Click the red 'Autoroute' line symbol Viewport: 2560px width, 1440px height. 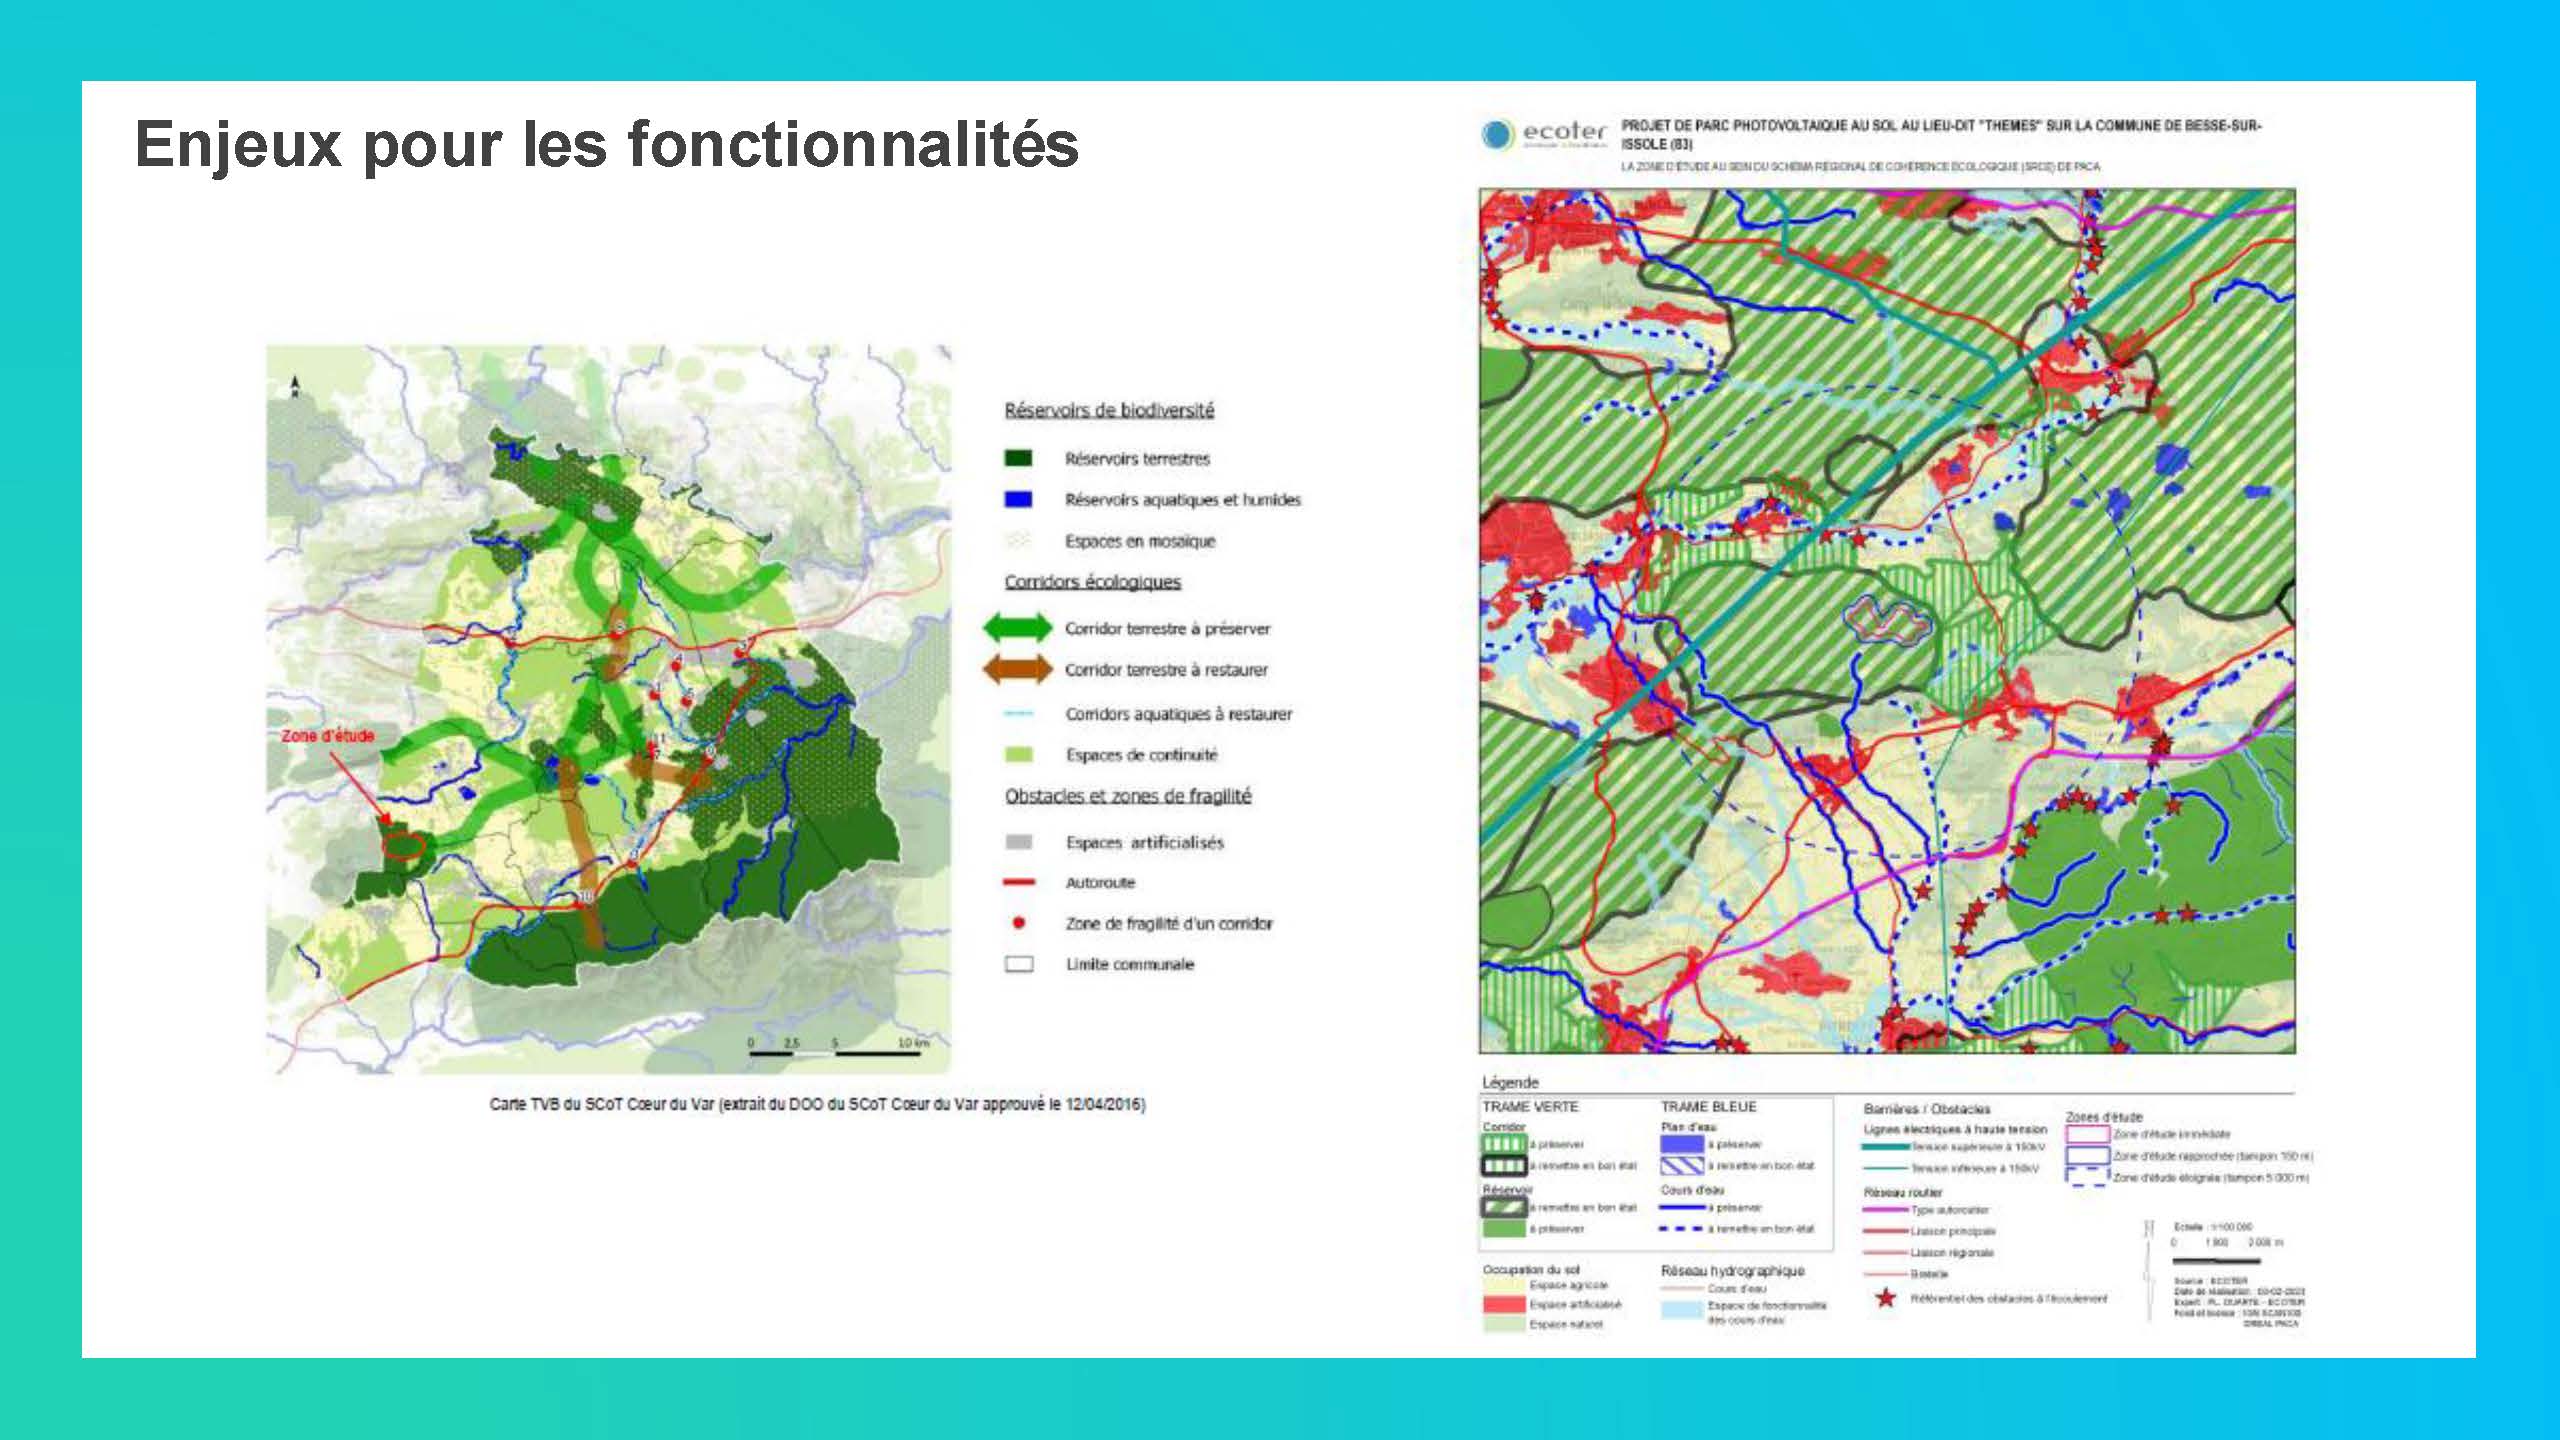1018,882
